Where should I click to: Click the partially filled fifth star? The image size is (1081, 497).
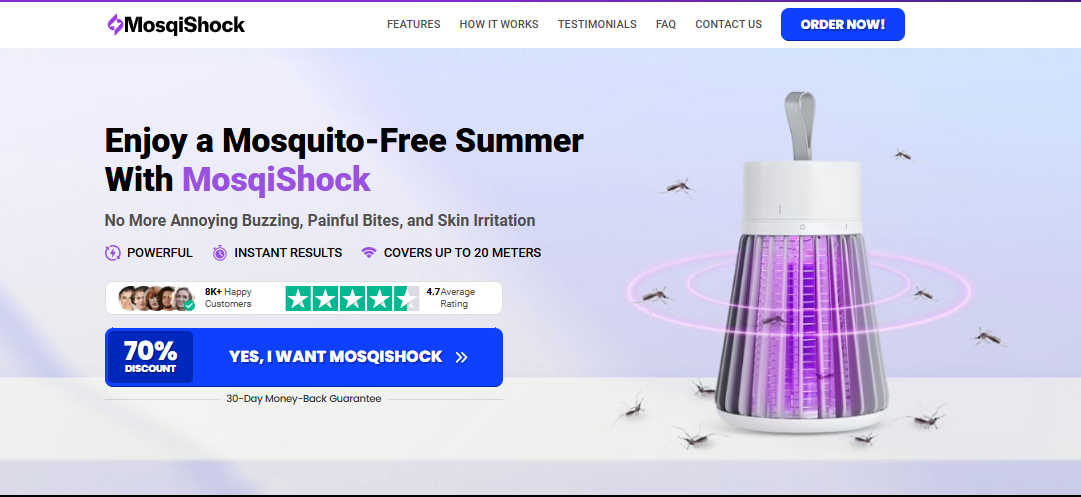pos(406,298)
